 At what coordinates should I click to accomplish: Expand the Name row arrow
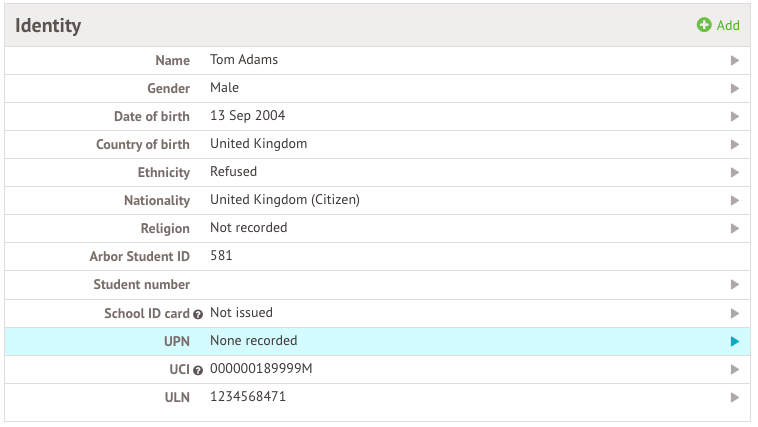click(735, 61)
